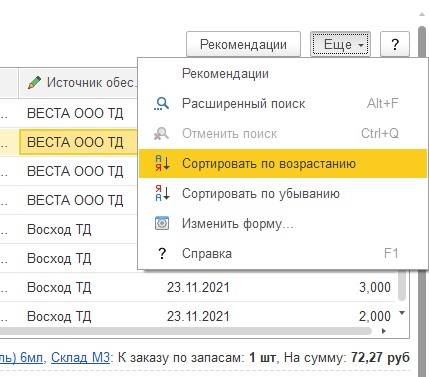Click the table's scroll down arrow
Viewport: 429px width, 377px height.
click(x=402, y=313)
